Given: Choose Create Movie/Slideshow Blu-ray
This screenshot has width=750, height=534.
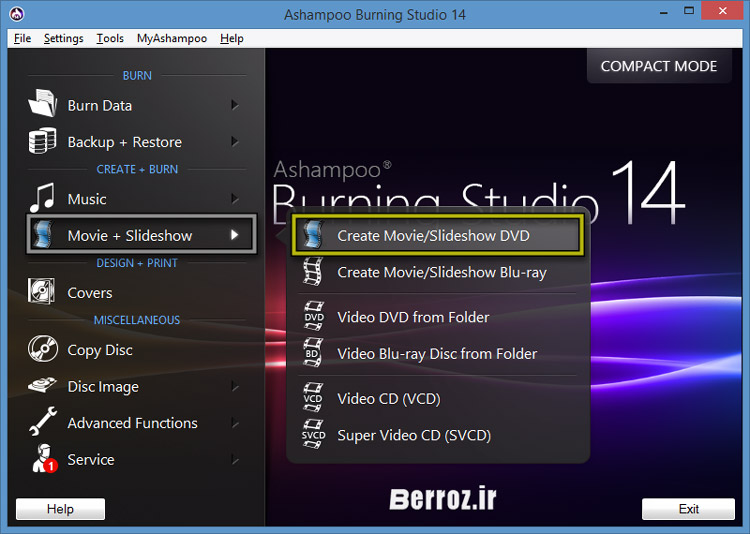Looking at the screenshot, I should [x=441, y=272].
